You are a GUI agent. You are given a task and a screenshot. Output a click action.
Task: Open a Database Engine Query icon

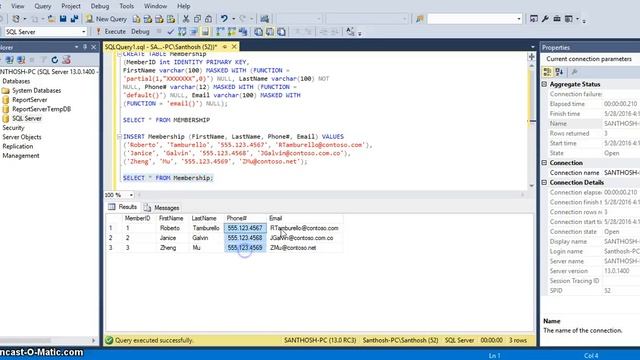click(x=136, y=19)
